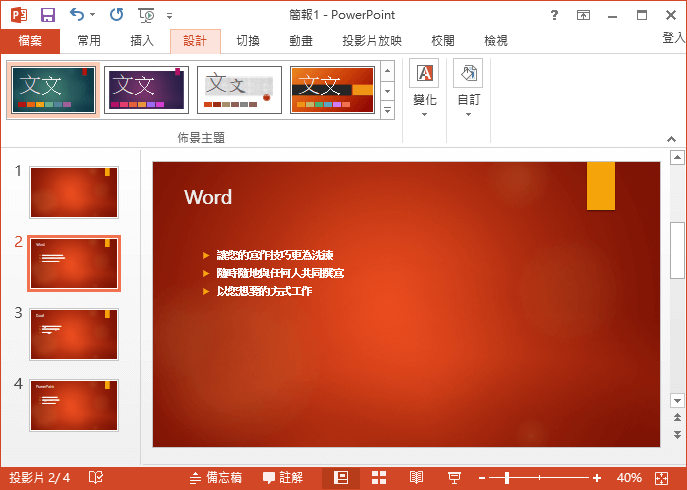Click the third bullet 以您想要的方式工作
The height and width of the screenshot is (490, 687).
264,291
